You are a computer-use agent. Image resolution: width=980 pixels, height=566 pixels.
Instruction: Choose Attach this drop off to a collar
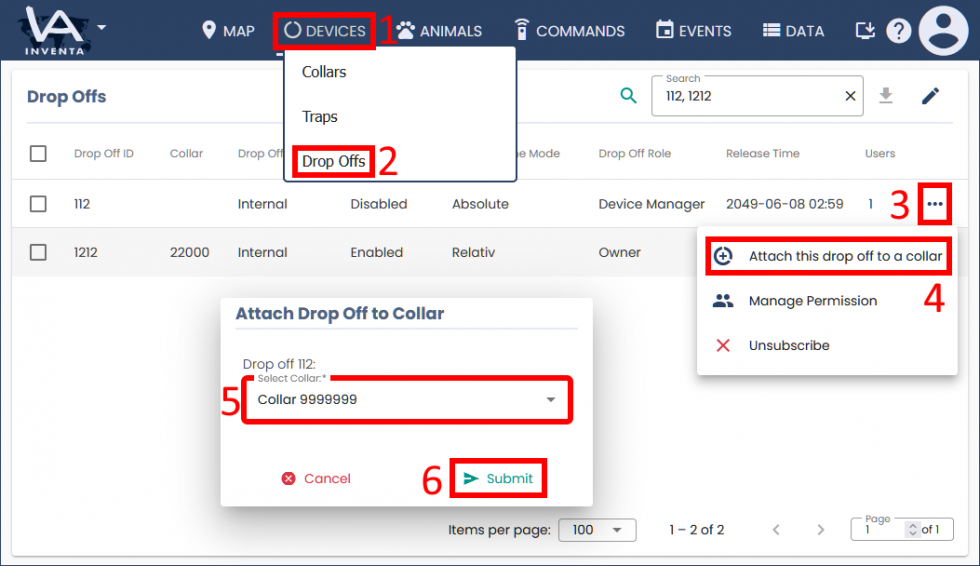(829, 256)
